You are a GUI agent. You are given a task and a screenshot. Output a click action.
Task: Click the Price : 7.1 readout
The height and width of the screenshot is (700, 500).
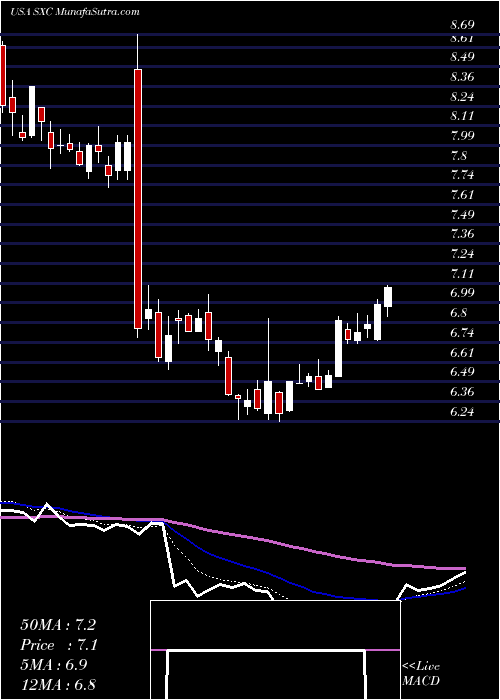coord(59,645)
